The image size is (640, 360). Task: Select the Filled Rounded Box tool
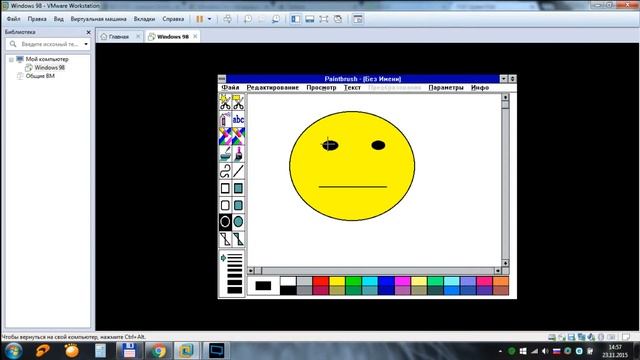click(238, 205)
